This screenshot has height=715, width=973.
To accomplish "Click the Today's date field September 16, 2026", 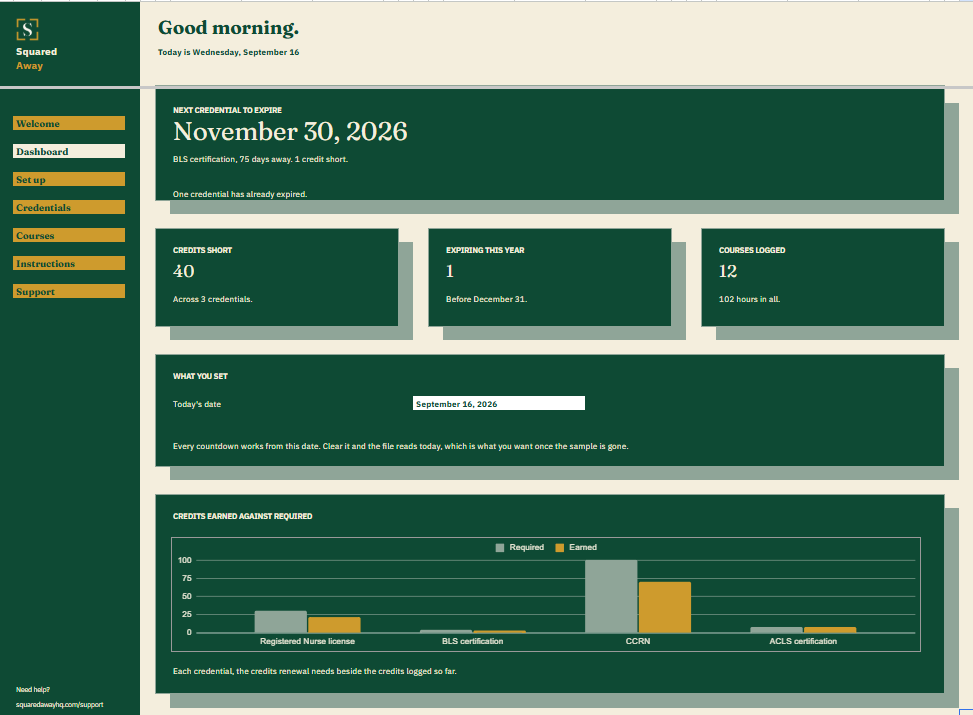I will (499, 403).
